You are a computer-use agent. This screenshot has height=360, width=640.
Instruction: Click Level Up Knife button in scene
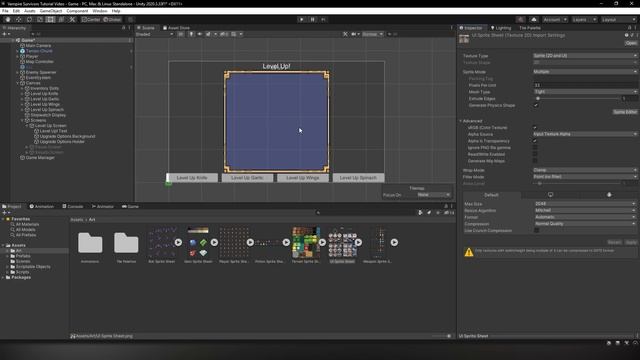point(192,178)
